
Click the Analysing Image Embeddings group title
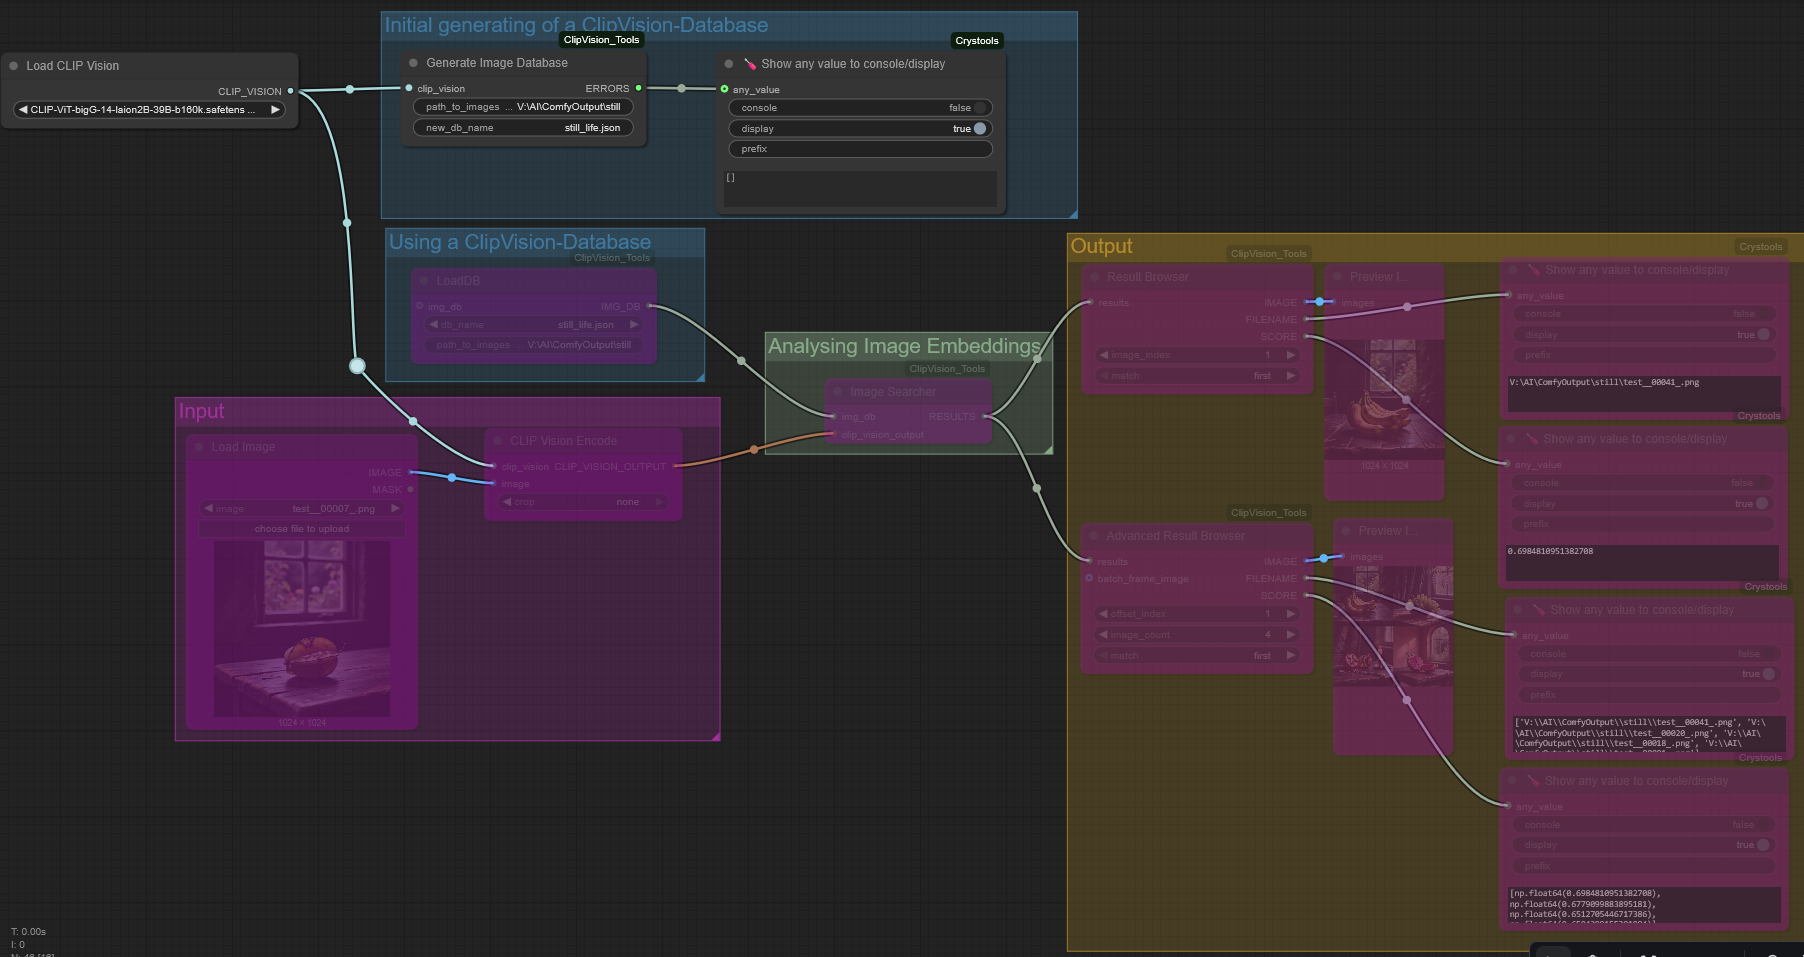904,346
